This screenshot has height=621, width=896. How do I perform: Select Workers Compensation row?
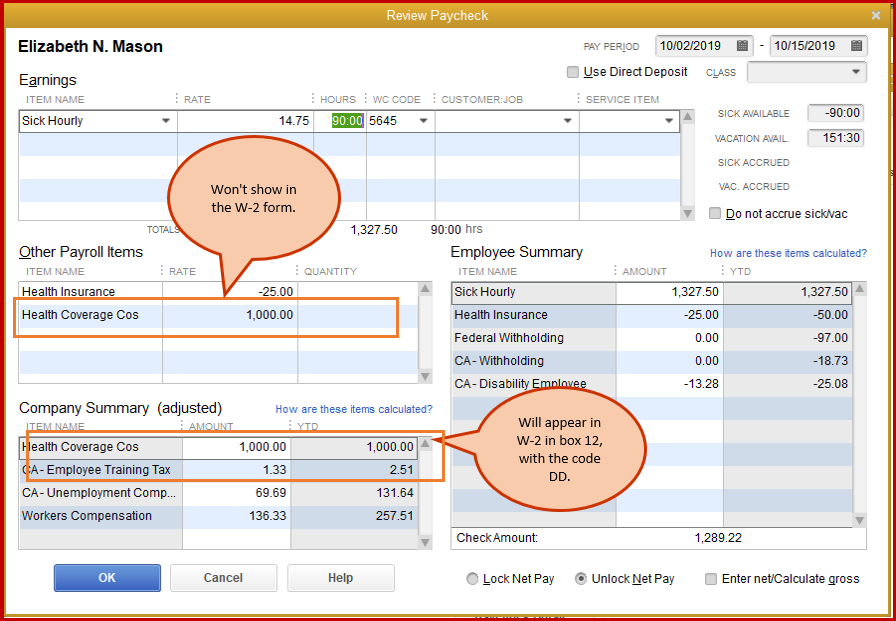click(x=219, y=516)
